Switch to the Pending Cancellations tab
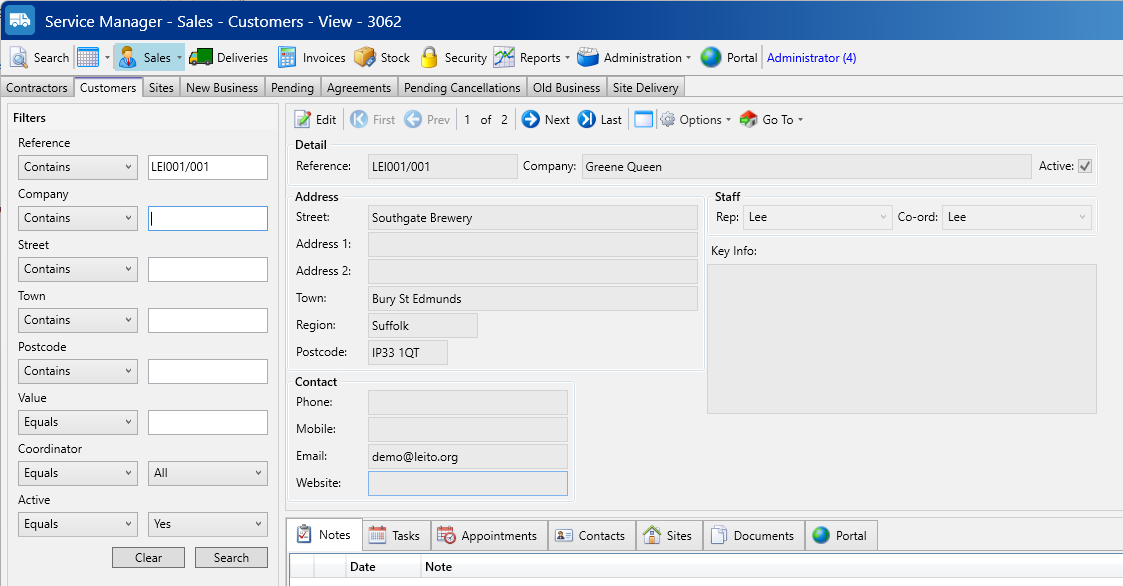This screenshot has width=1123, height=586. pyautogui.click(x=462, y=88)
